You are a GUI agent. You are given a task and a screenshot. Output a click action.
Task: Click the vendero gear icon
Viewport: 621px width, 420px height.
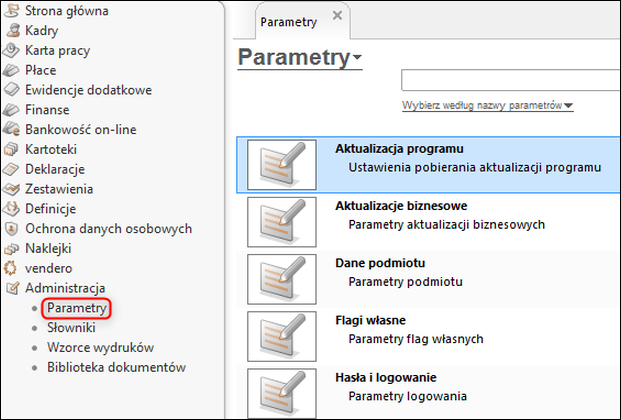click(x=11, y=268)
